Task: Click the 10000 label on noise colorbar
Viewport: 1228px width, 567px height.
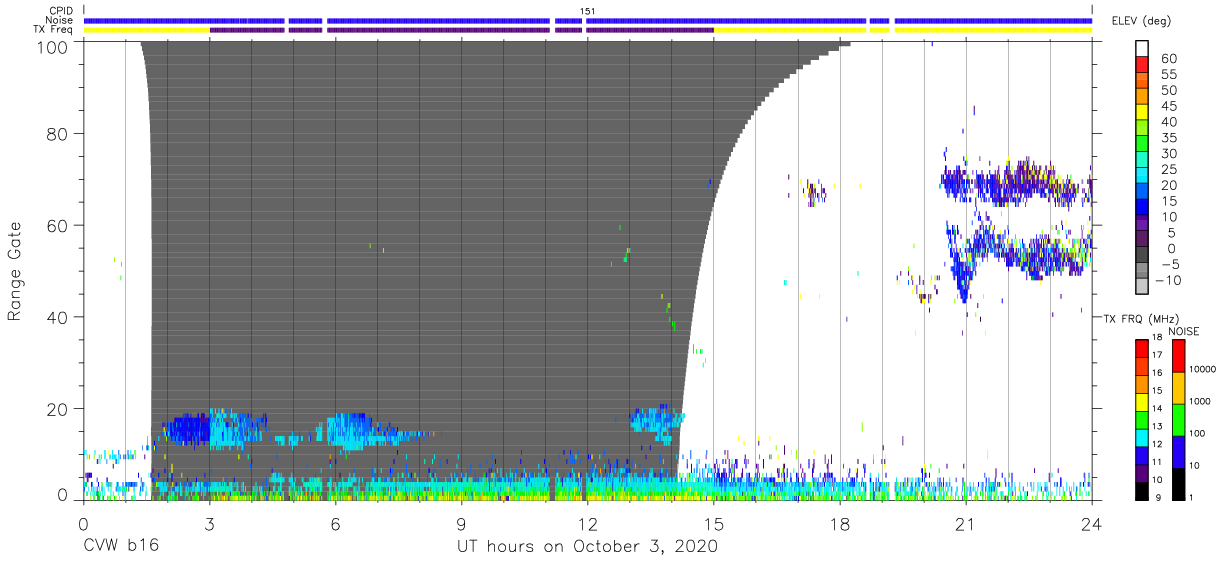Action: click(x=1203, y=369)
